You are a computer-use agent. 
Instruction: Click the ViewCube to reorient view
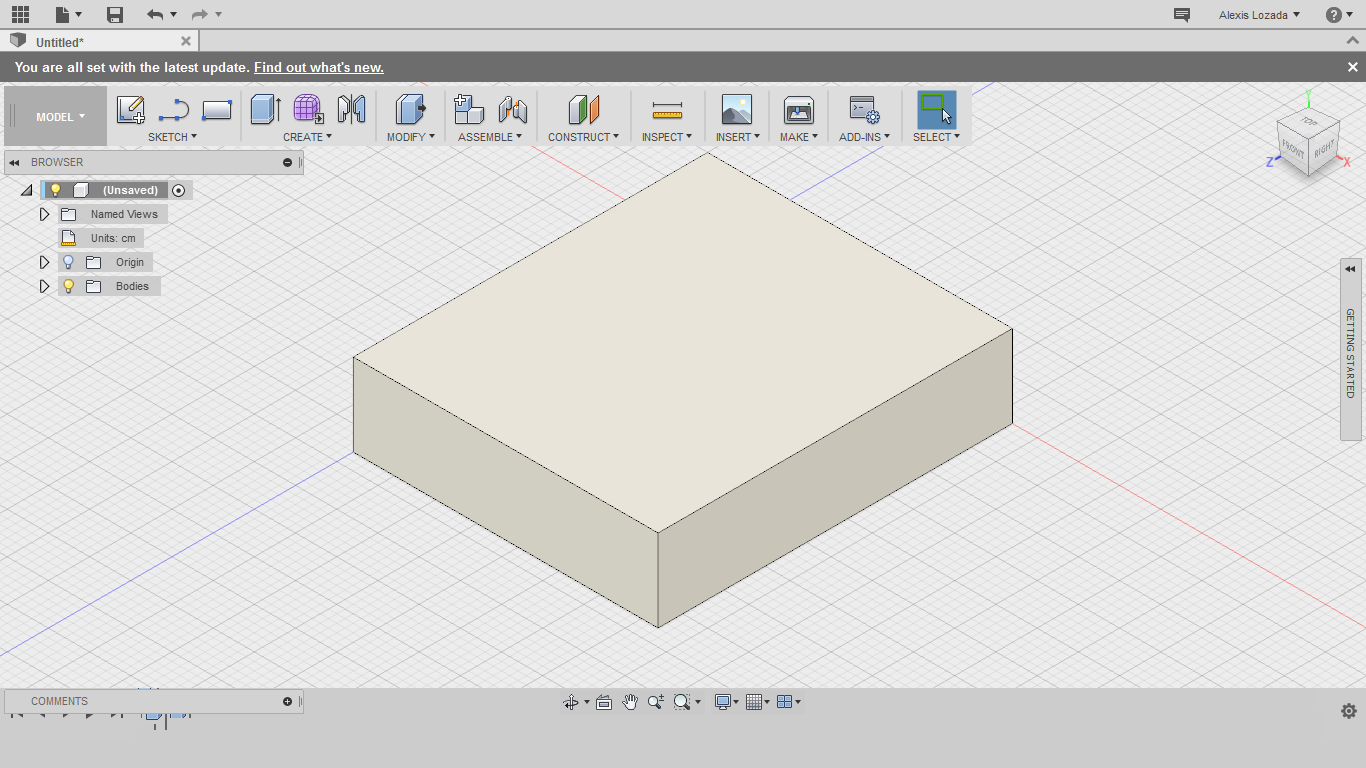click(1309, 140)
